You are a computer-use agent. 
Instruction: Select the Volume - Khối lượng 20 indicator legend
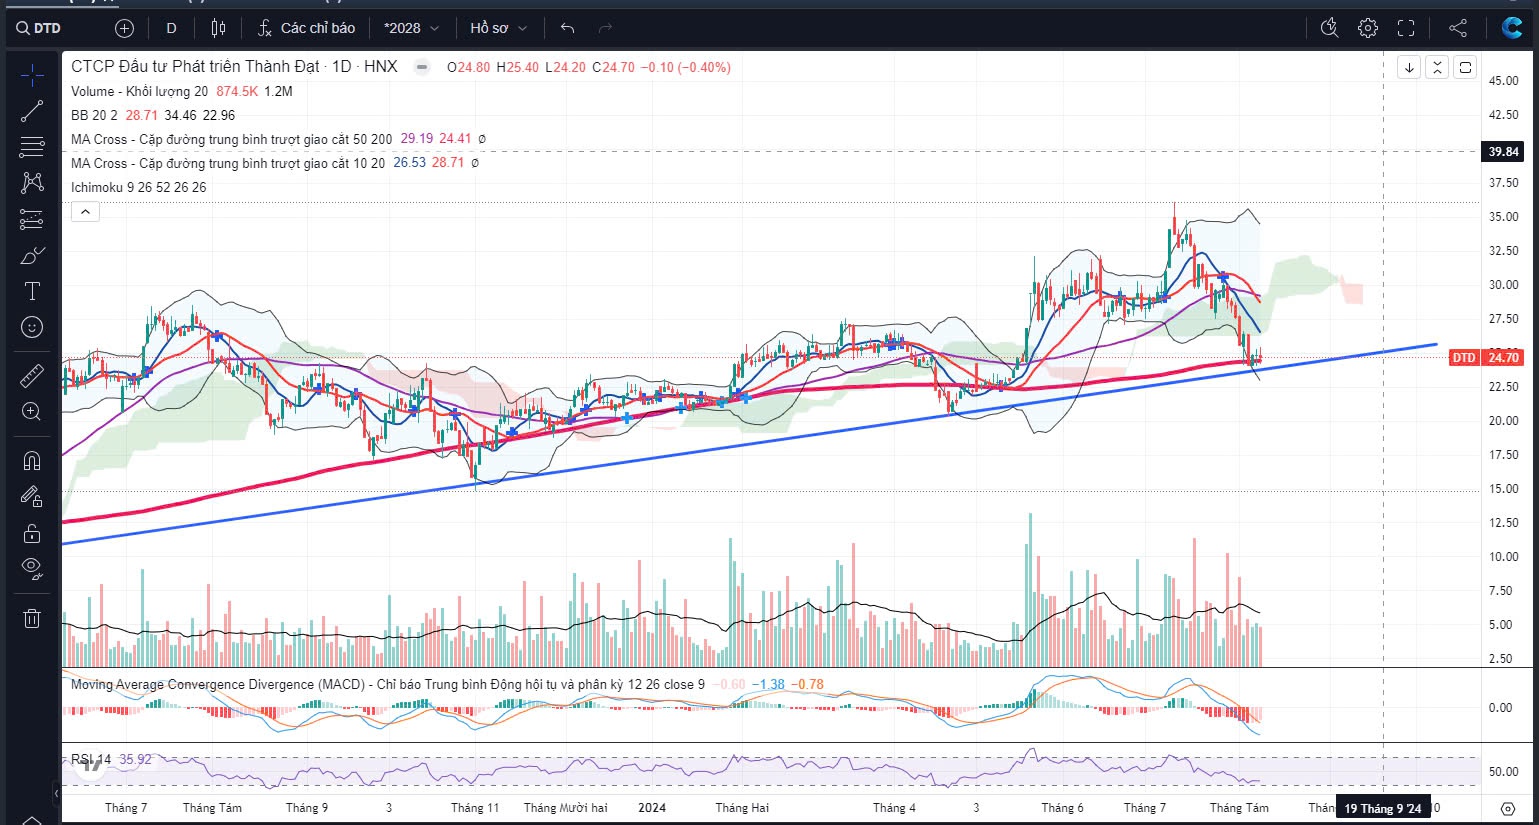pyautogui.click(x=139, y=91)
